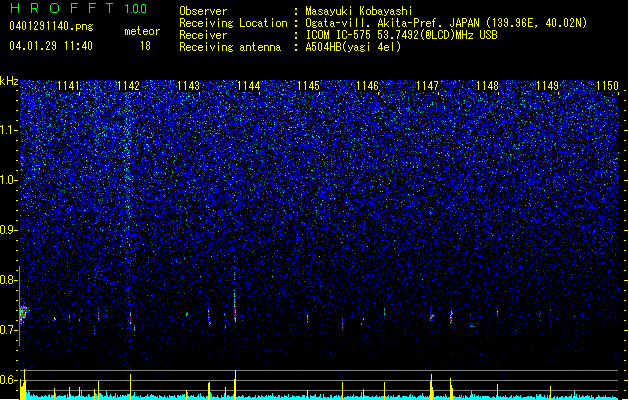Click the Receiver field label

click(203, 35)
